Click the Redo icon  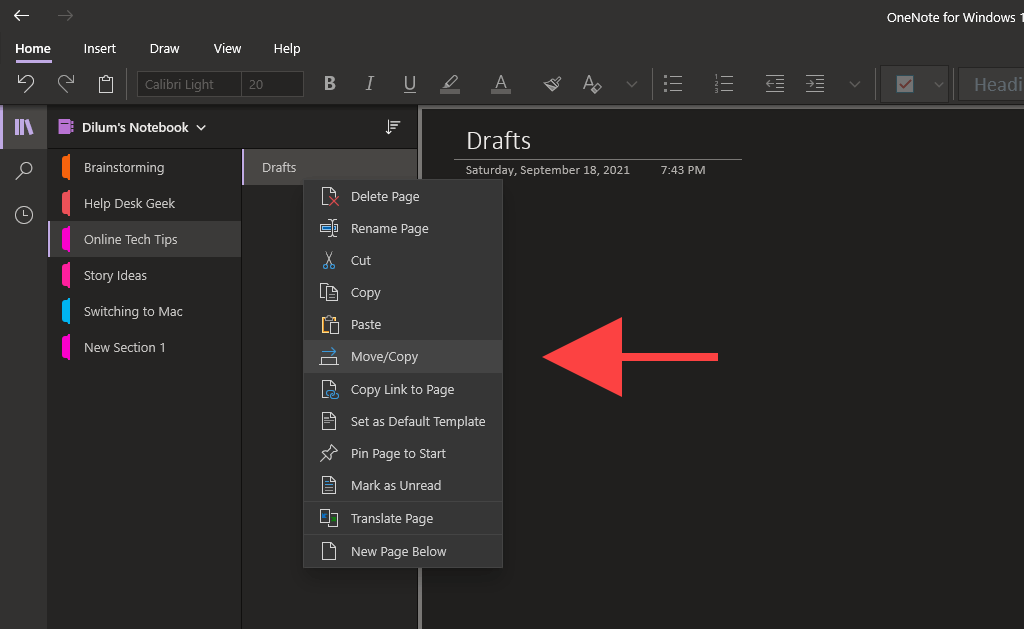click(65, 84)
